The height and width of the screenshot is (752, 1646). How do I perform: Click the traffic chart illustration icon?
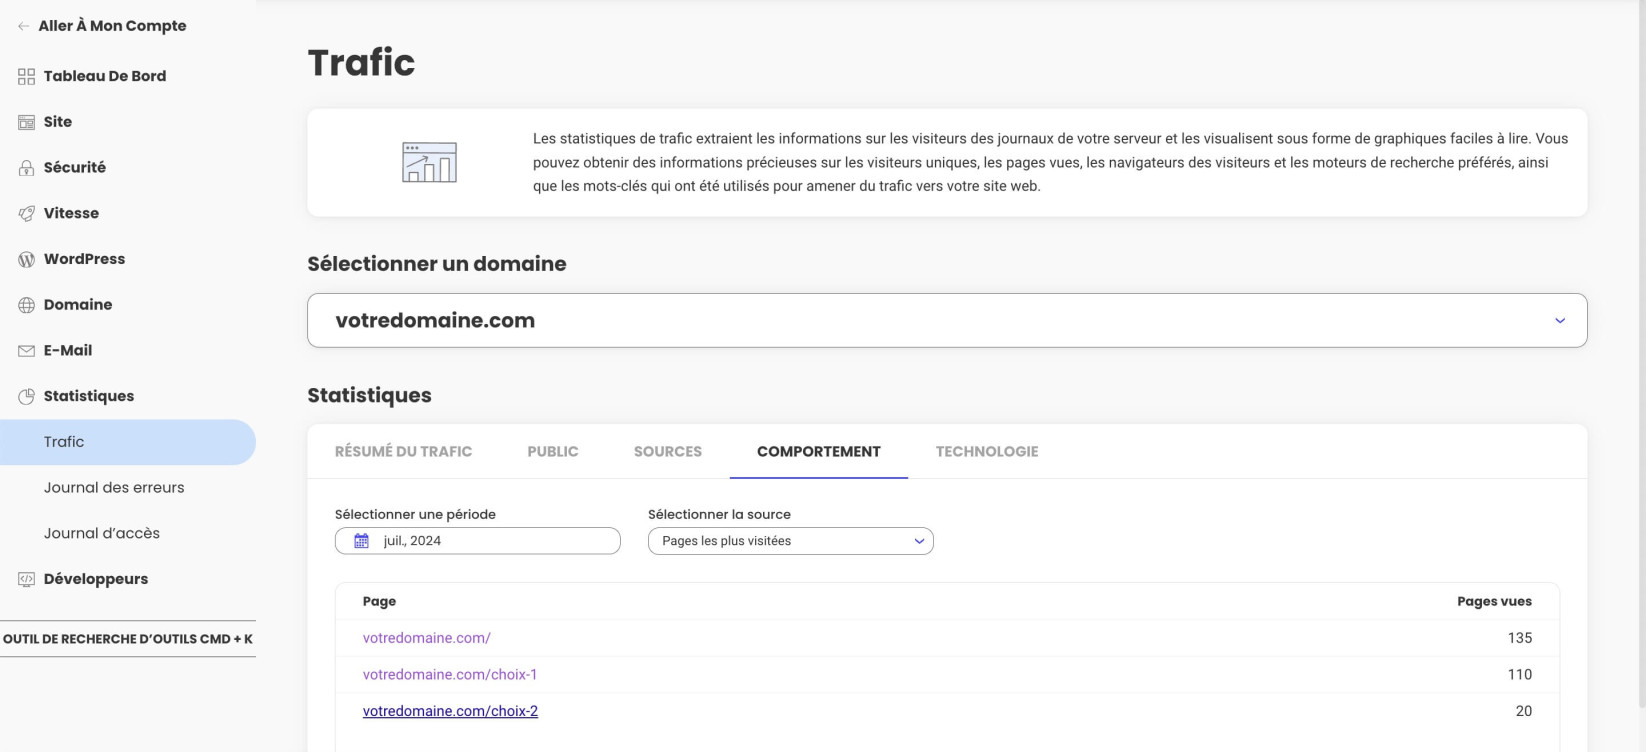click(429, 162)
